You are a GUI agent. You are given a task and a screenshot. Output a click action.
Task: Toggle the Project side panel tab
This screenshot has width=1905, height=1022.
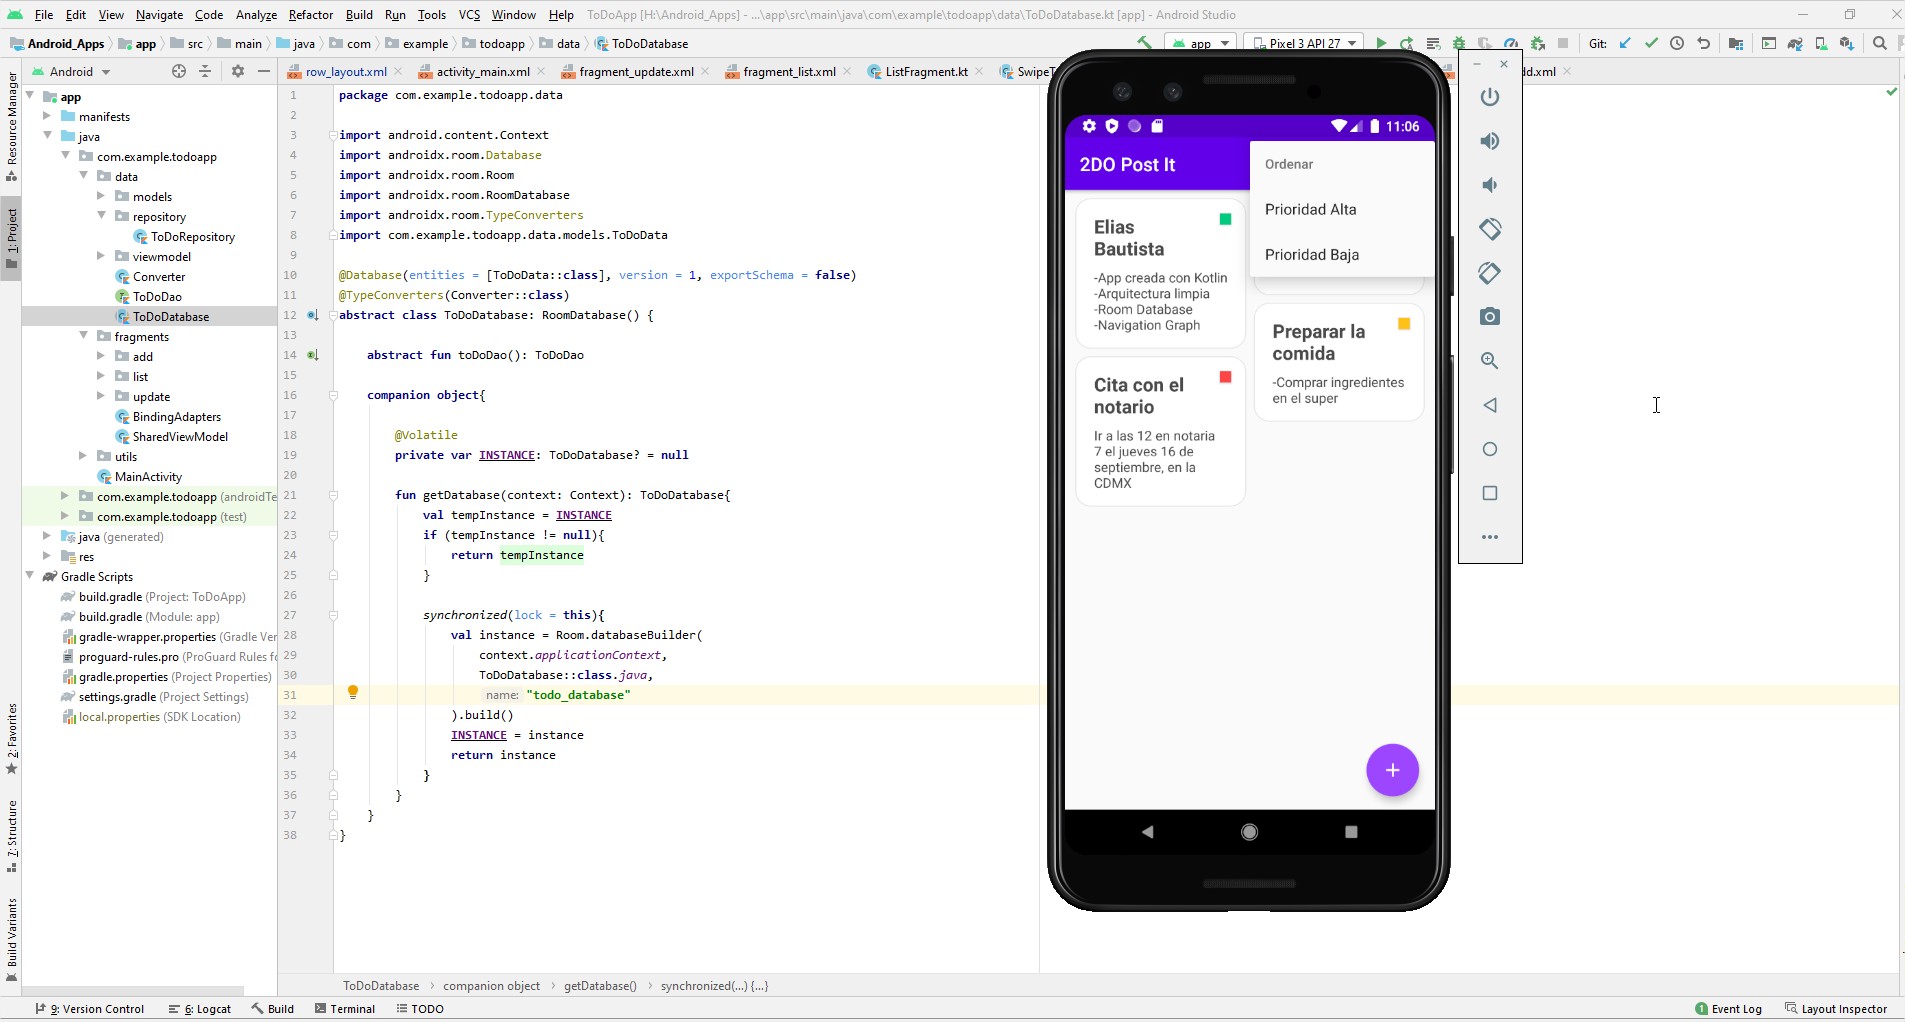tap(11, 237)
